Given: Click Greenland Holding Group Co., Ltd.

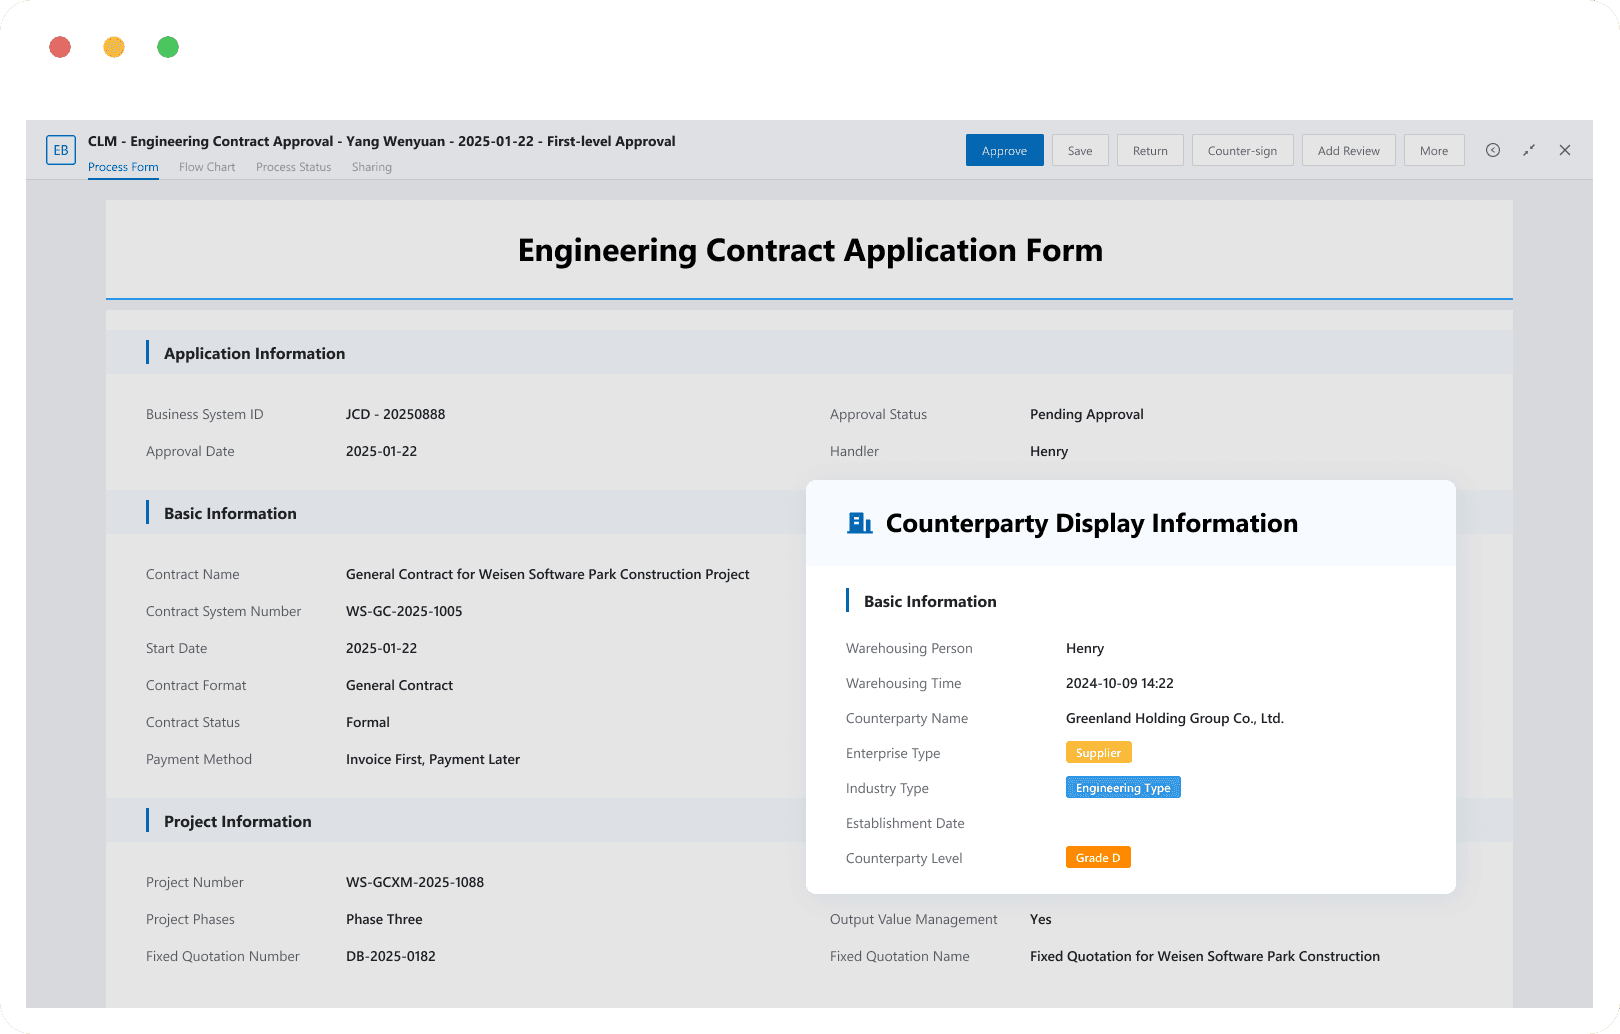Looking at the screenshot, I should point(1175,718).
